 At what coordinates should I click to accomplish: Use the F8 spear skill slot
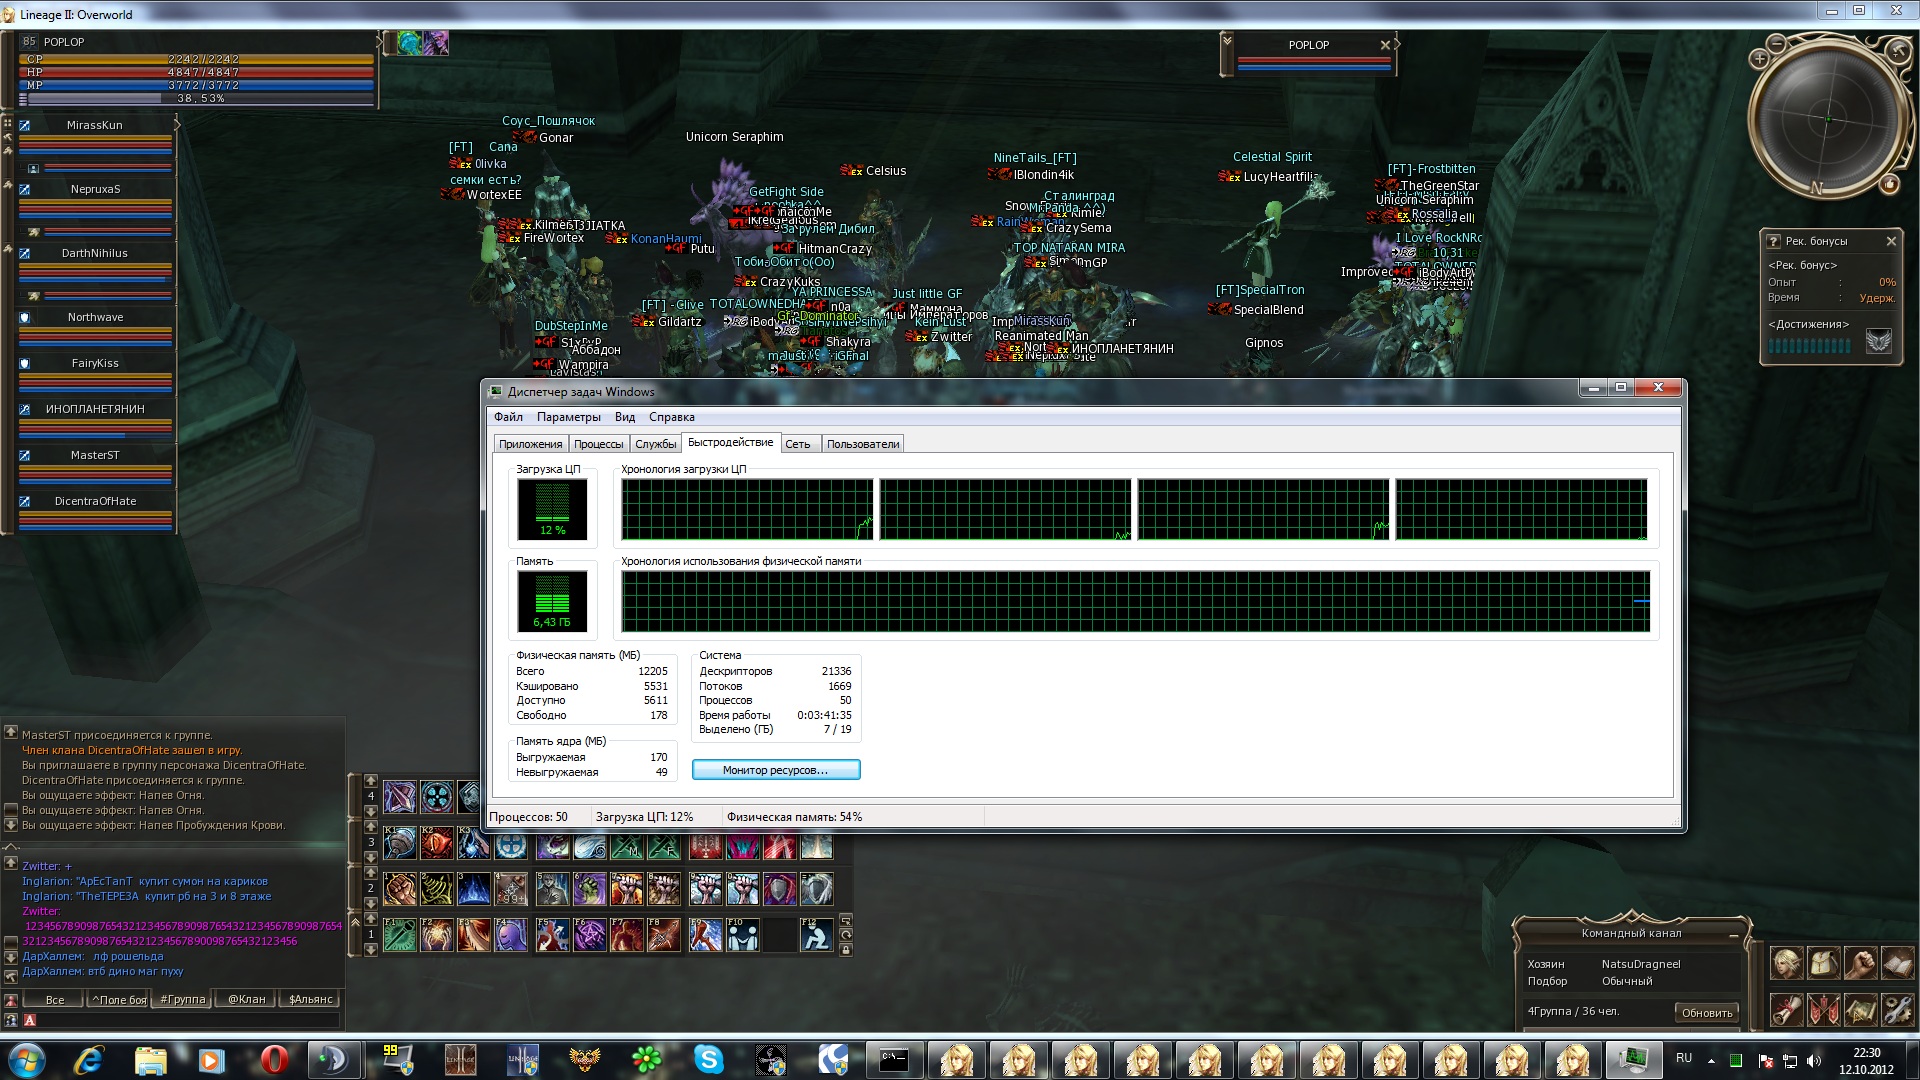coord(664,935)
